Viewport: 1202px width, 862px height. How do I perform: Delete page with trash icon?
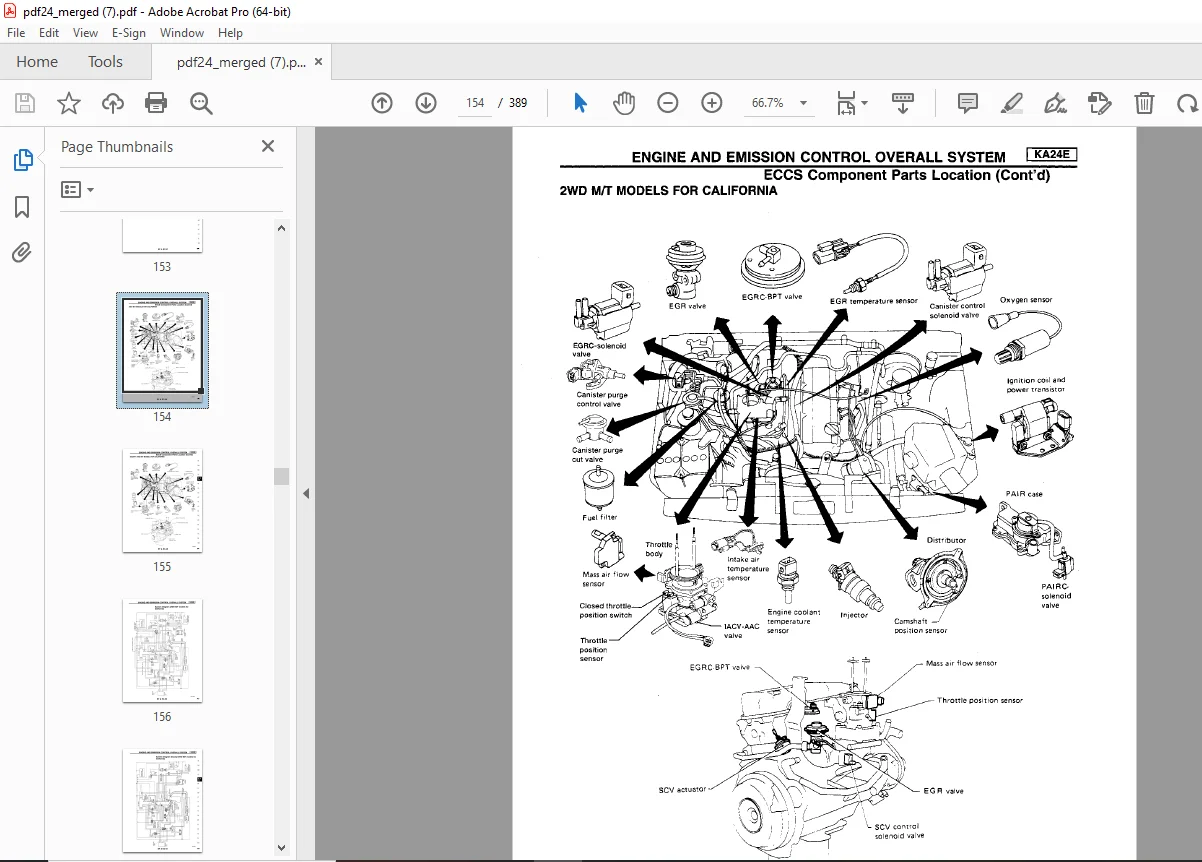[x=1144, y=103]
